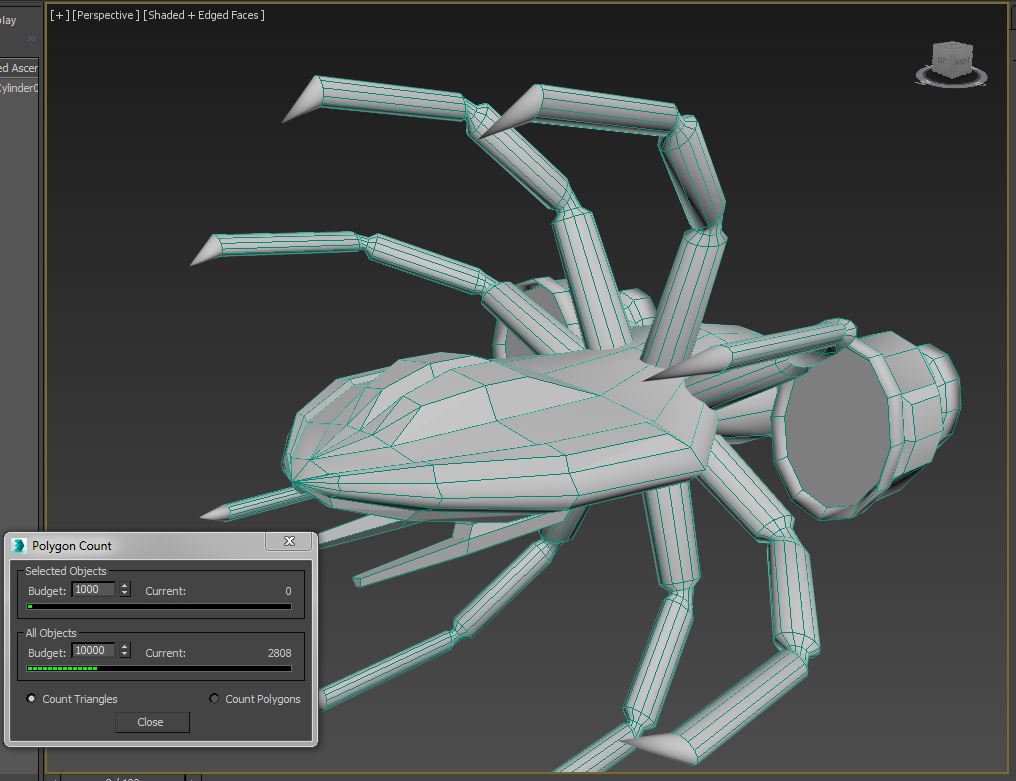This screenshot has height=781, width=1016.
Task: Edit the Selected Objects budget field showing 1000
Action: (94, 589)
